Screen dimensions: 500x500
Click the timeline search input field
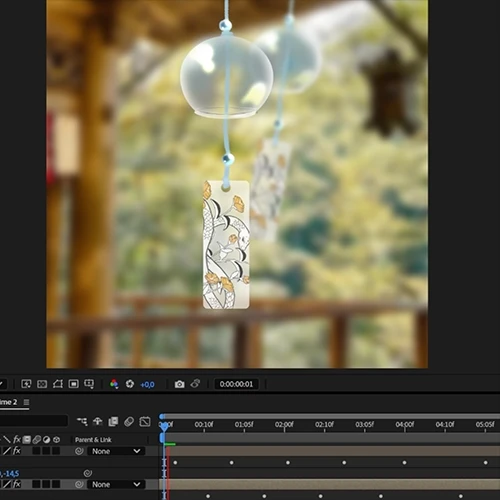pyautogui.click(x=33, y=421)
